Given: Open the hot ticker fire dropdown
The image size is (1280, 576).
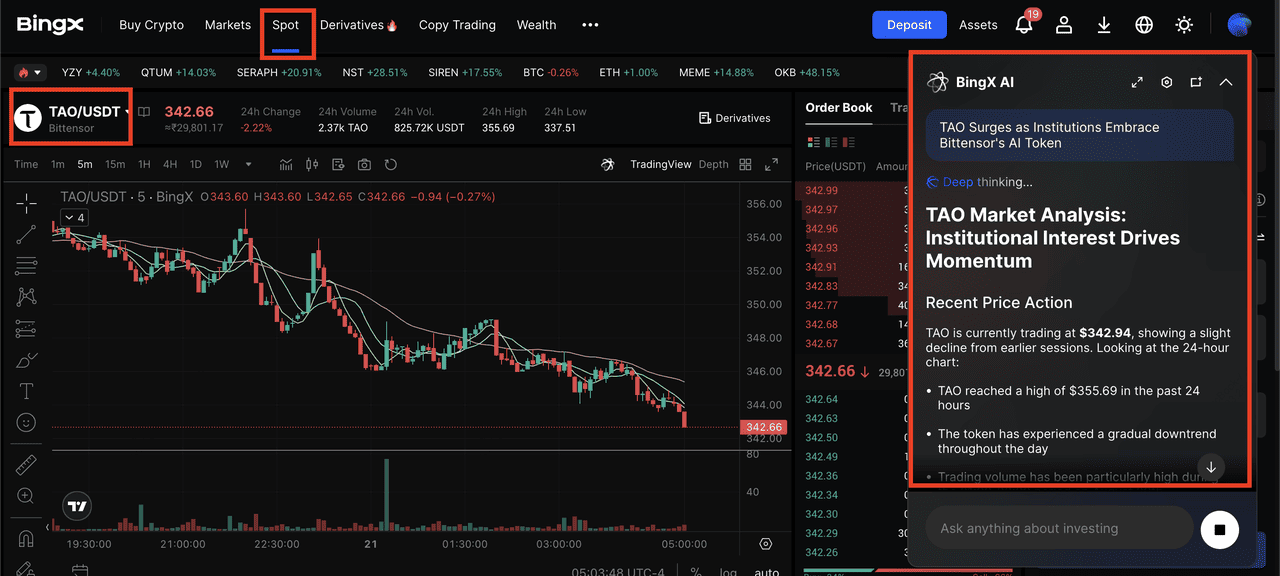Looking at the screenshot, I should [29, 72].
